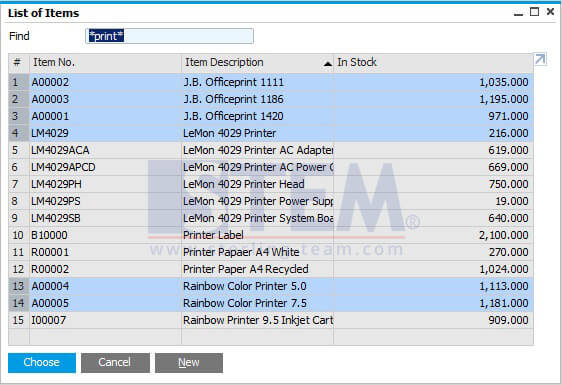Click stock value 19.000

pyautogui.click(x=512, y=201)
